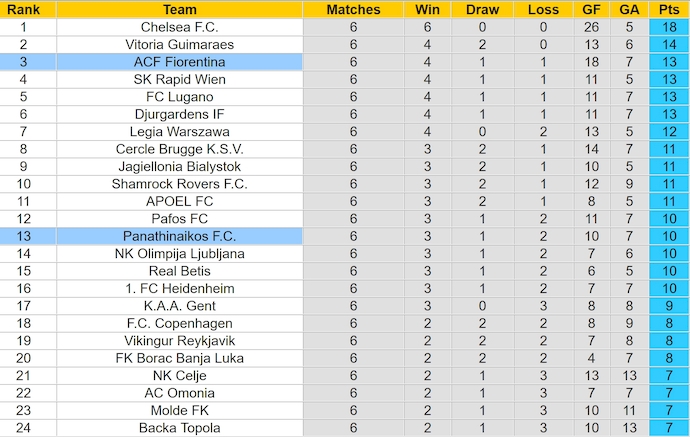This screenshot has height=437, width=690.
Task: Select Shamrock Rovers F.C. in the table
Action: click(x=179, y=184)
